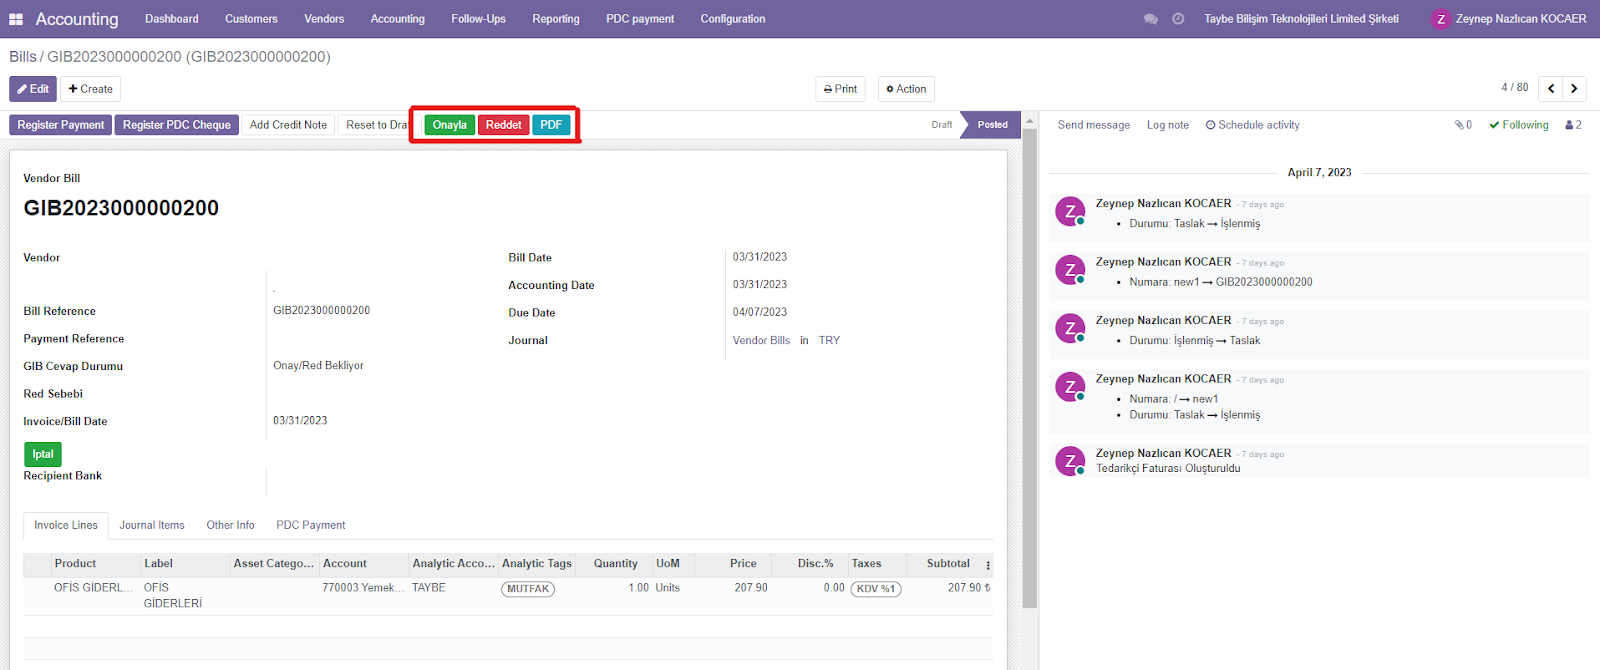Open attachments paperclip counter
The image size is (1600, 670).
1463,125
